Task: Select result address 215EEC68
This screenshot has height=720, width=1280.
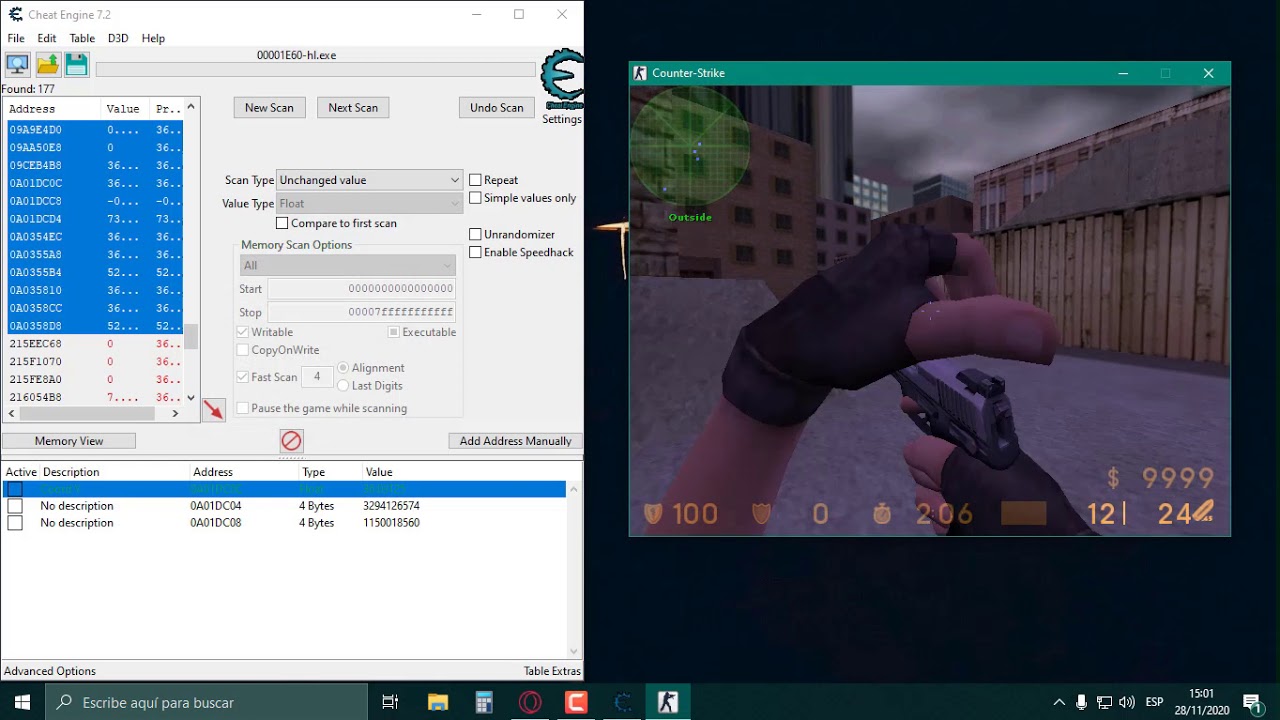Action: 36,344
